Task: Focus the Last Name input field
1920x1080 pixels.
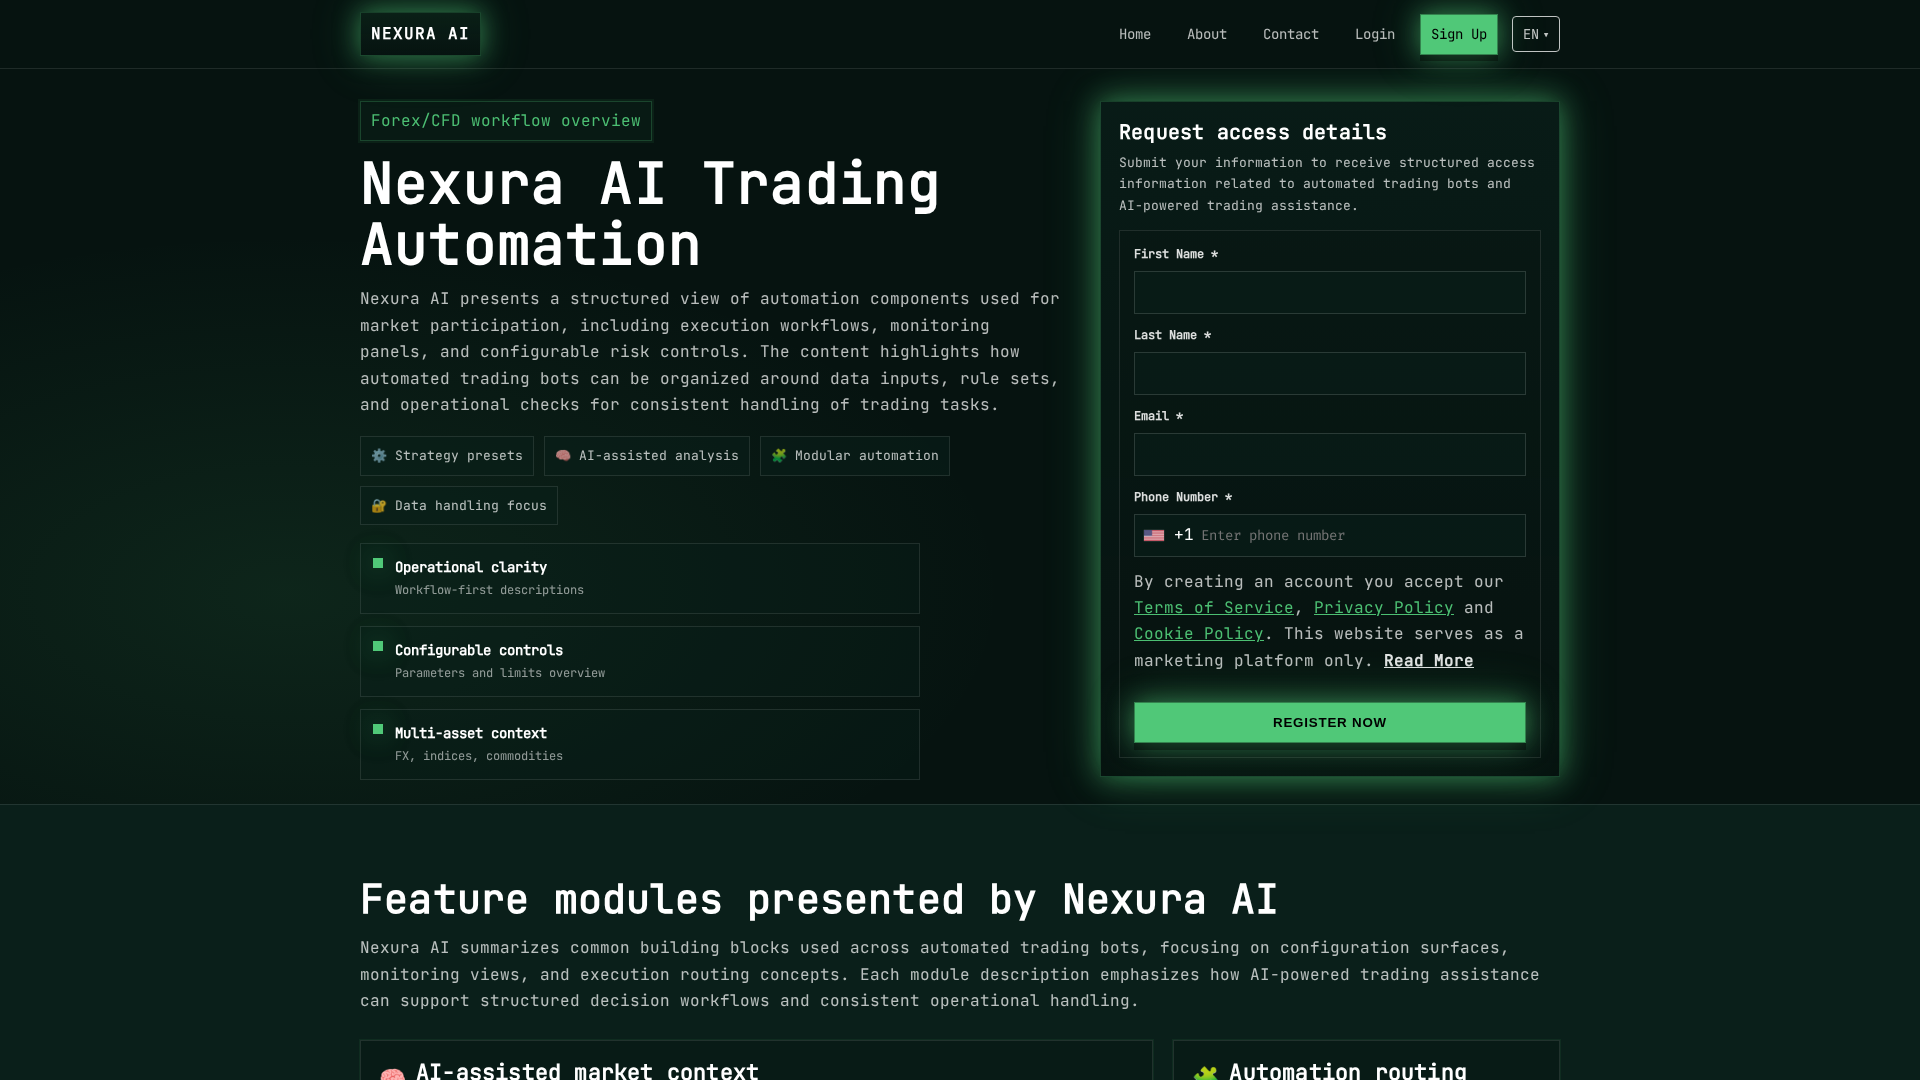Action: (x=1330, y=374)
